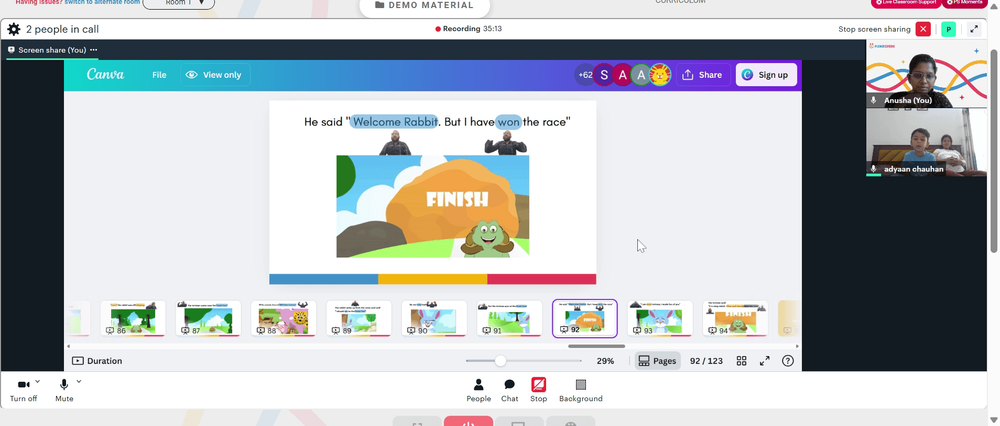Click PS Moments button
1000x426 pixels.
[x=964, y=3]
